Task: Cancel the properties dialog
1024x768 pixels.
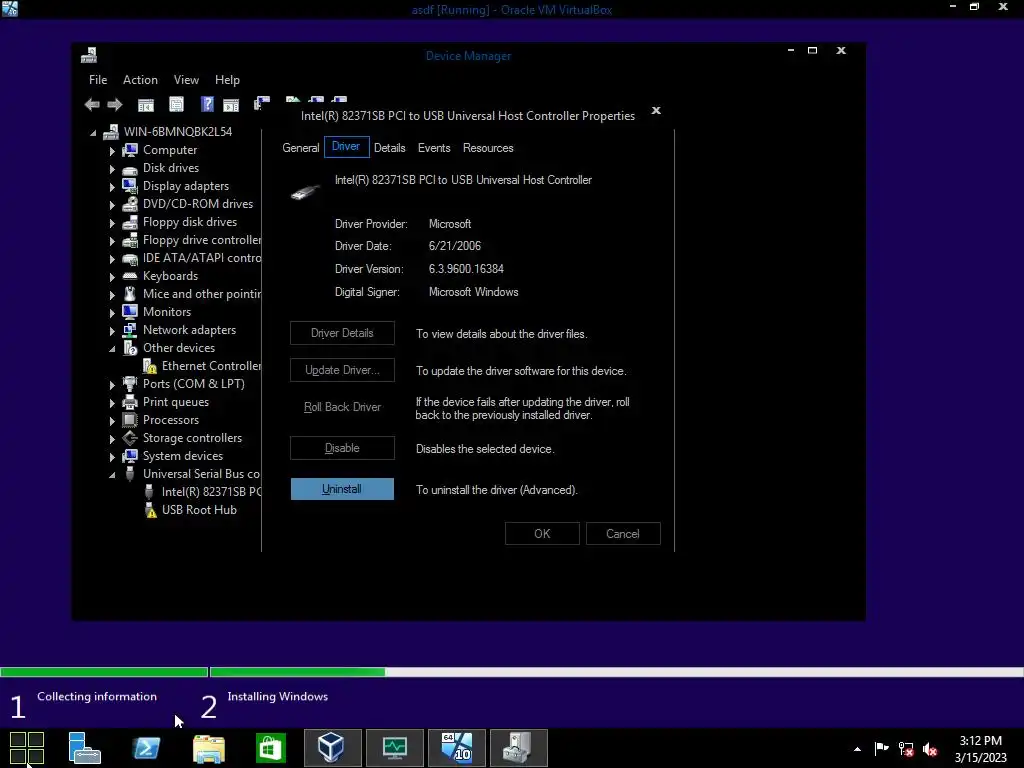Action: [x=623, y=534]
